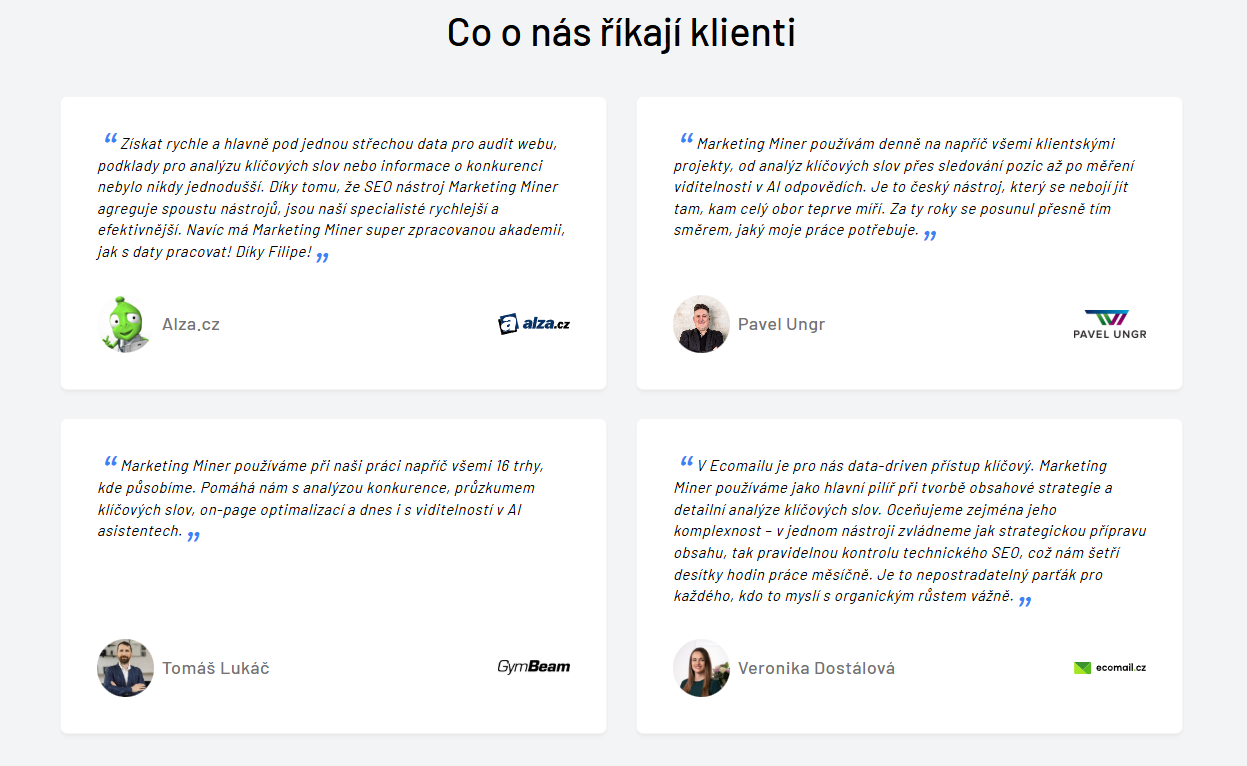
Task: Click the green Alza alien mascot avatar
Action: (x=125, y=324)
